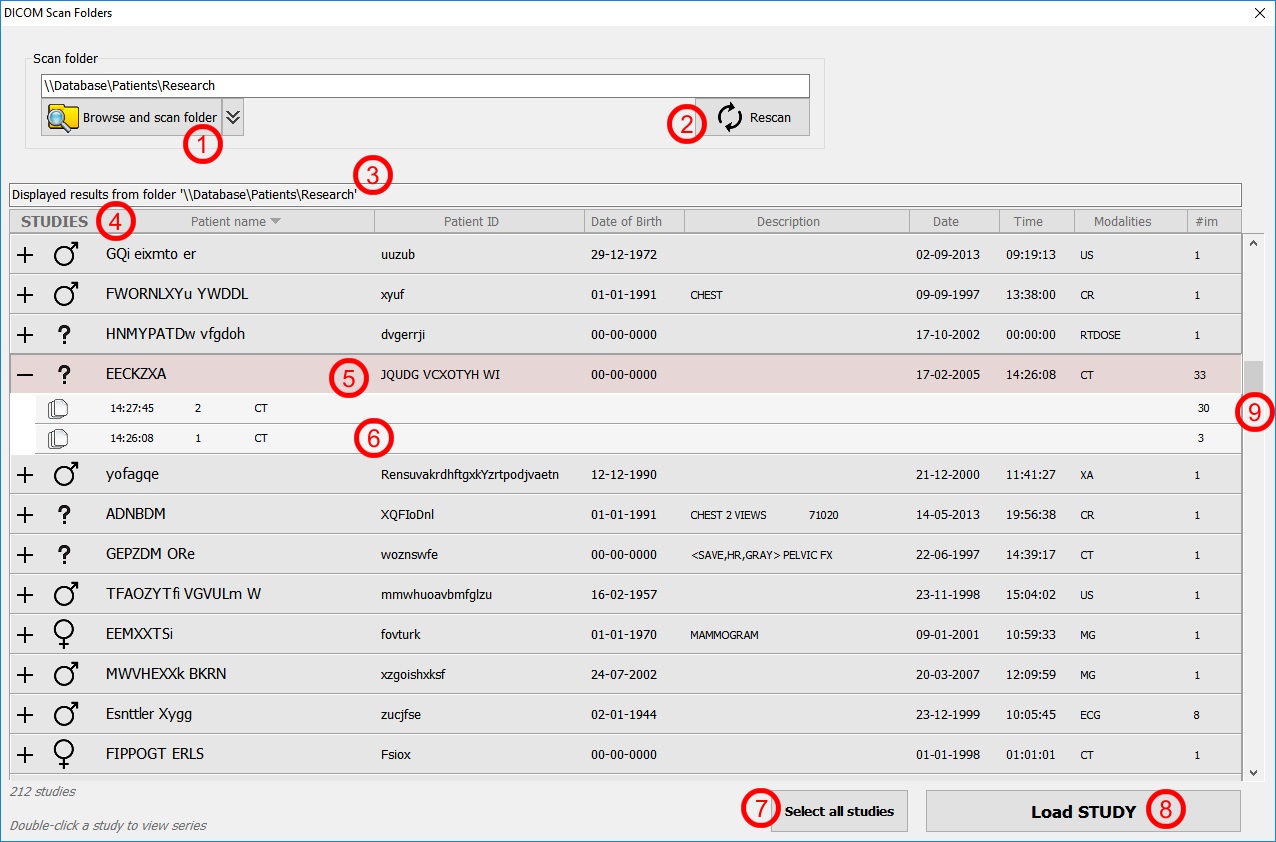Select the image count 30 of series 2
Viewport: 1276px width, 842px height.
[1204, 408]
